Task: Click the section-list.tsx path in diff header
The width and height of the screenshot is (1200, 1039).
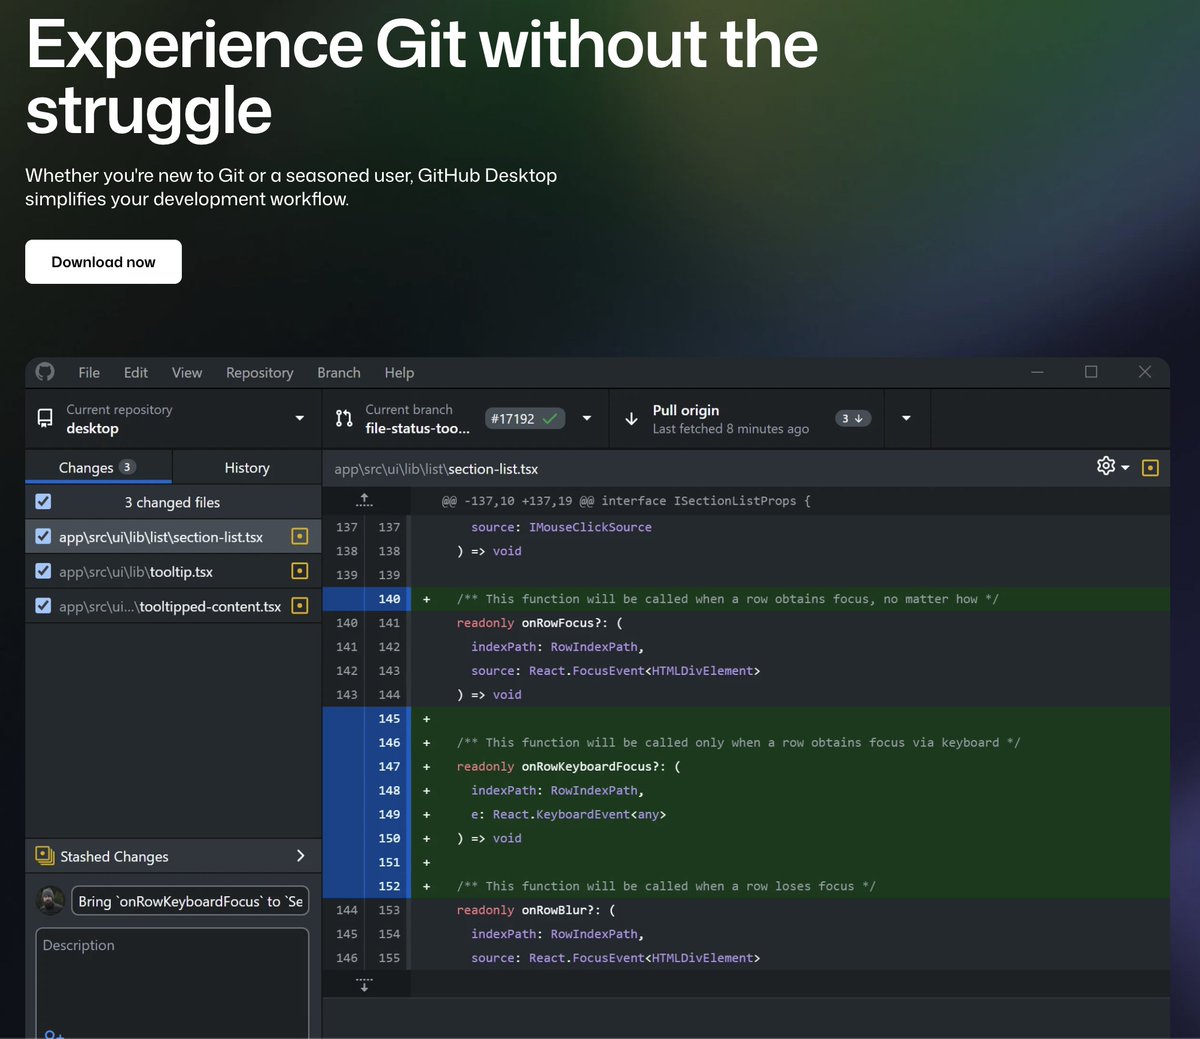Action: pyautogui.click(x=436, y=468)
